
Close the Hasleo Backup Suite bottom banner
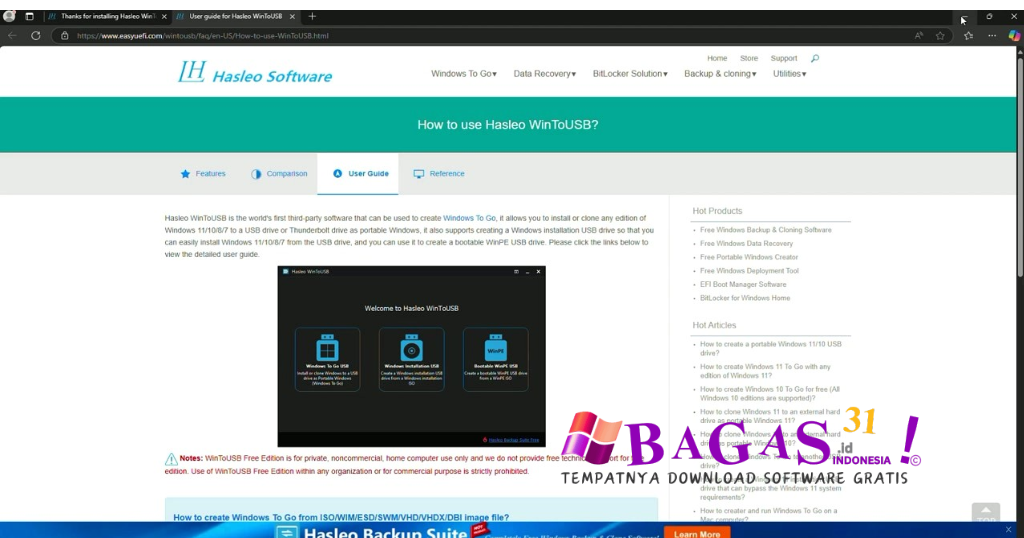(1009, 530)
